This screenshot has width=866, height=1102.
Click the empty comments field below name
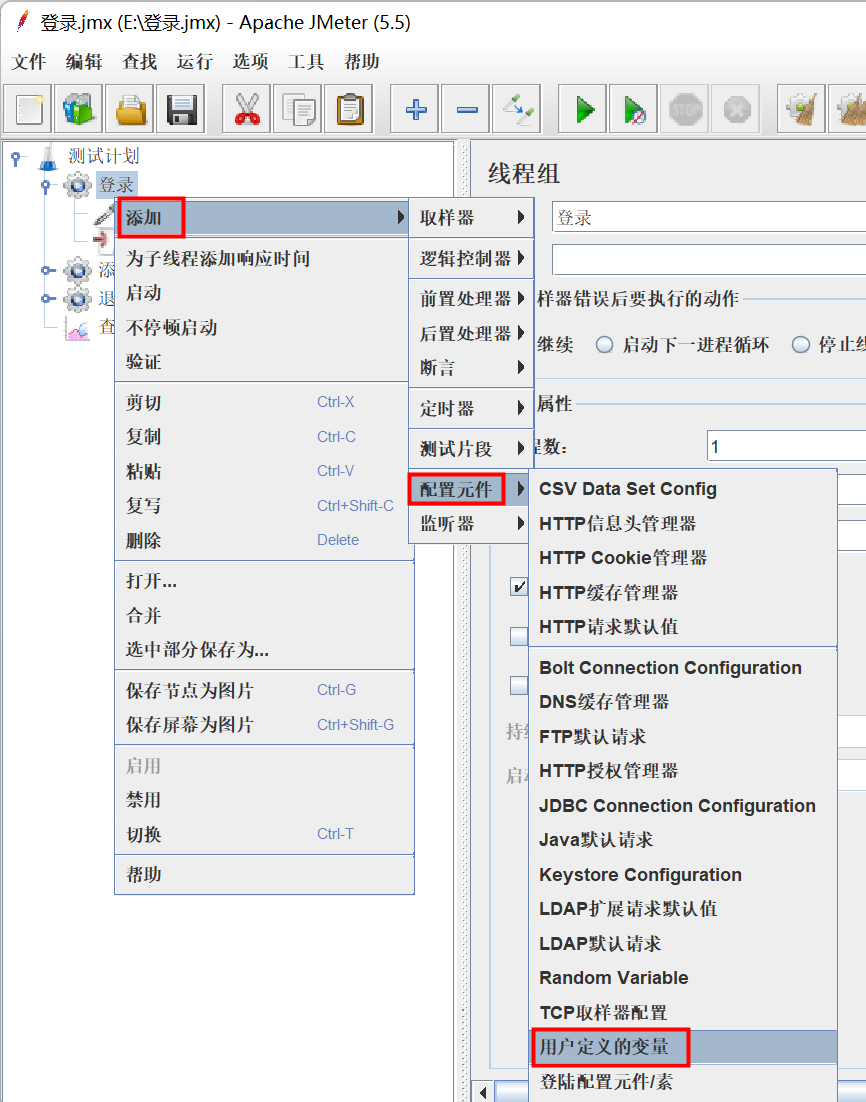pyautogui.click(x=709, y=259)
